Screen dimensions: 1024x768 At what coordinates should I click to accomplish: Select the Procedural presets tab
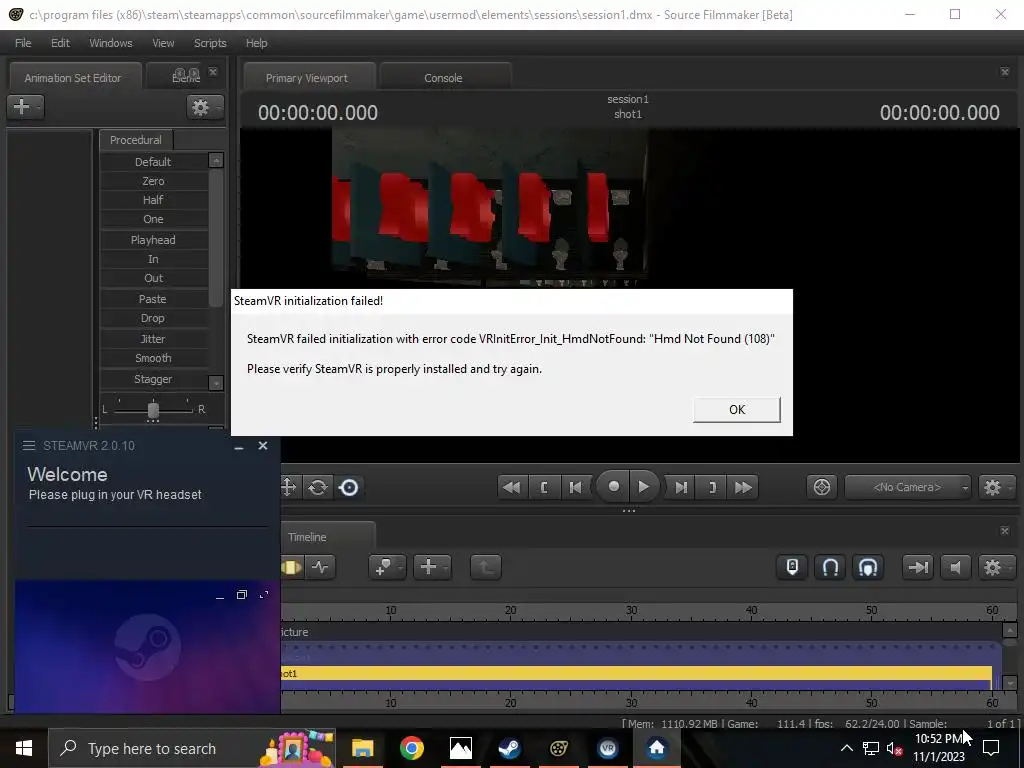click(x=136, y=140)
